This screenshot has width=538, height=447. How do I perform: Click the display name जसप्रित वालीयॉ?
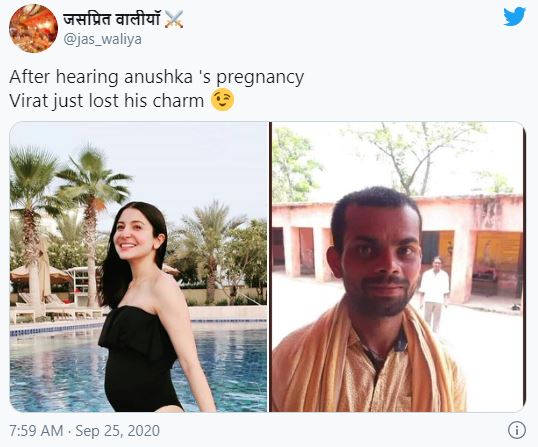[x=112, y=19]
